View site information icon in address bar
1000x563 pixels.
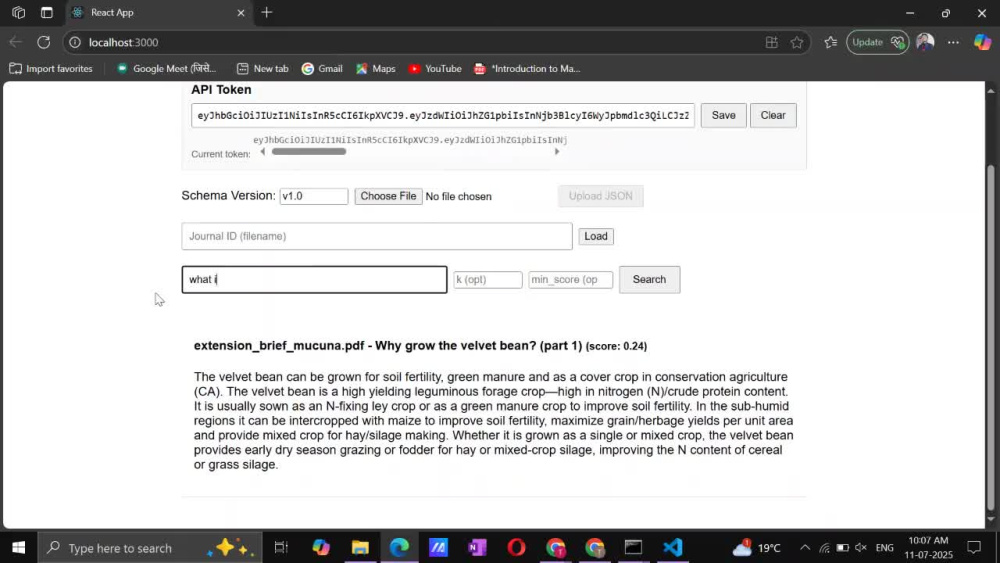point(75,42)
